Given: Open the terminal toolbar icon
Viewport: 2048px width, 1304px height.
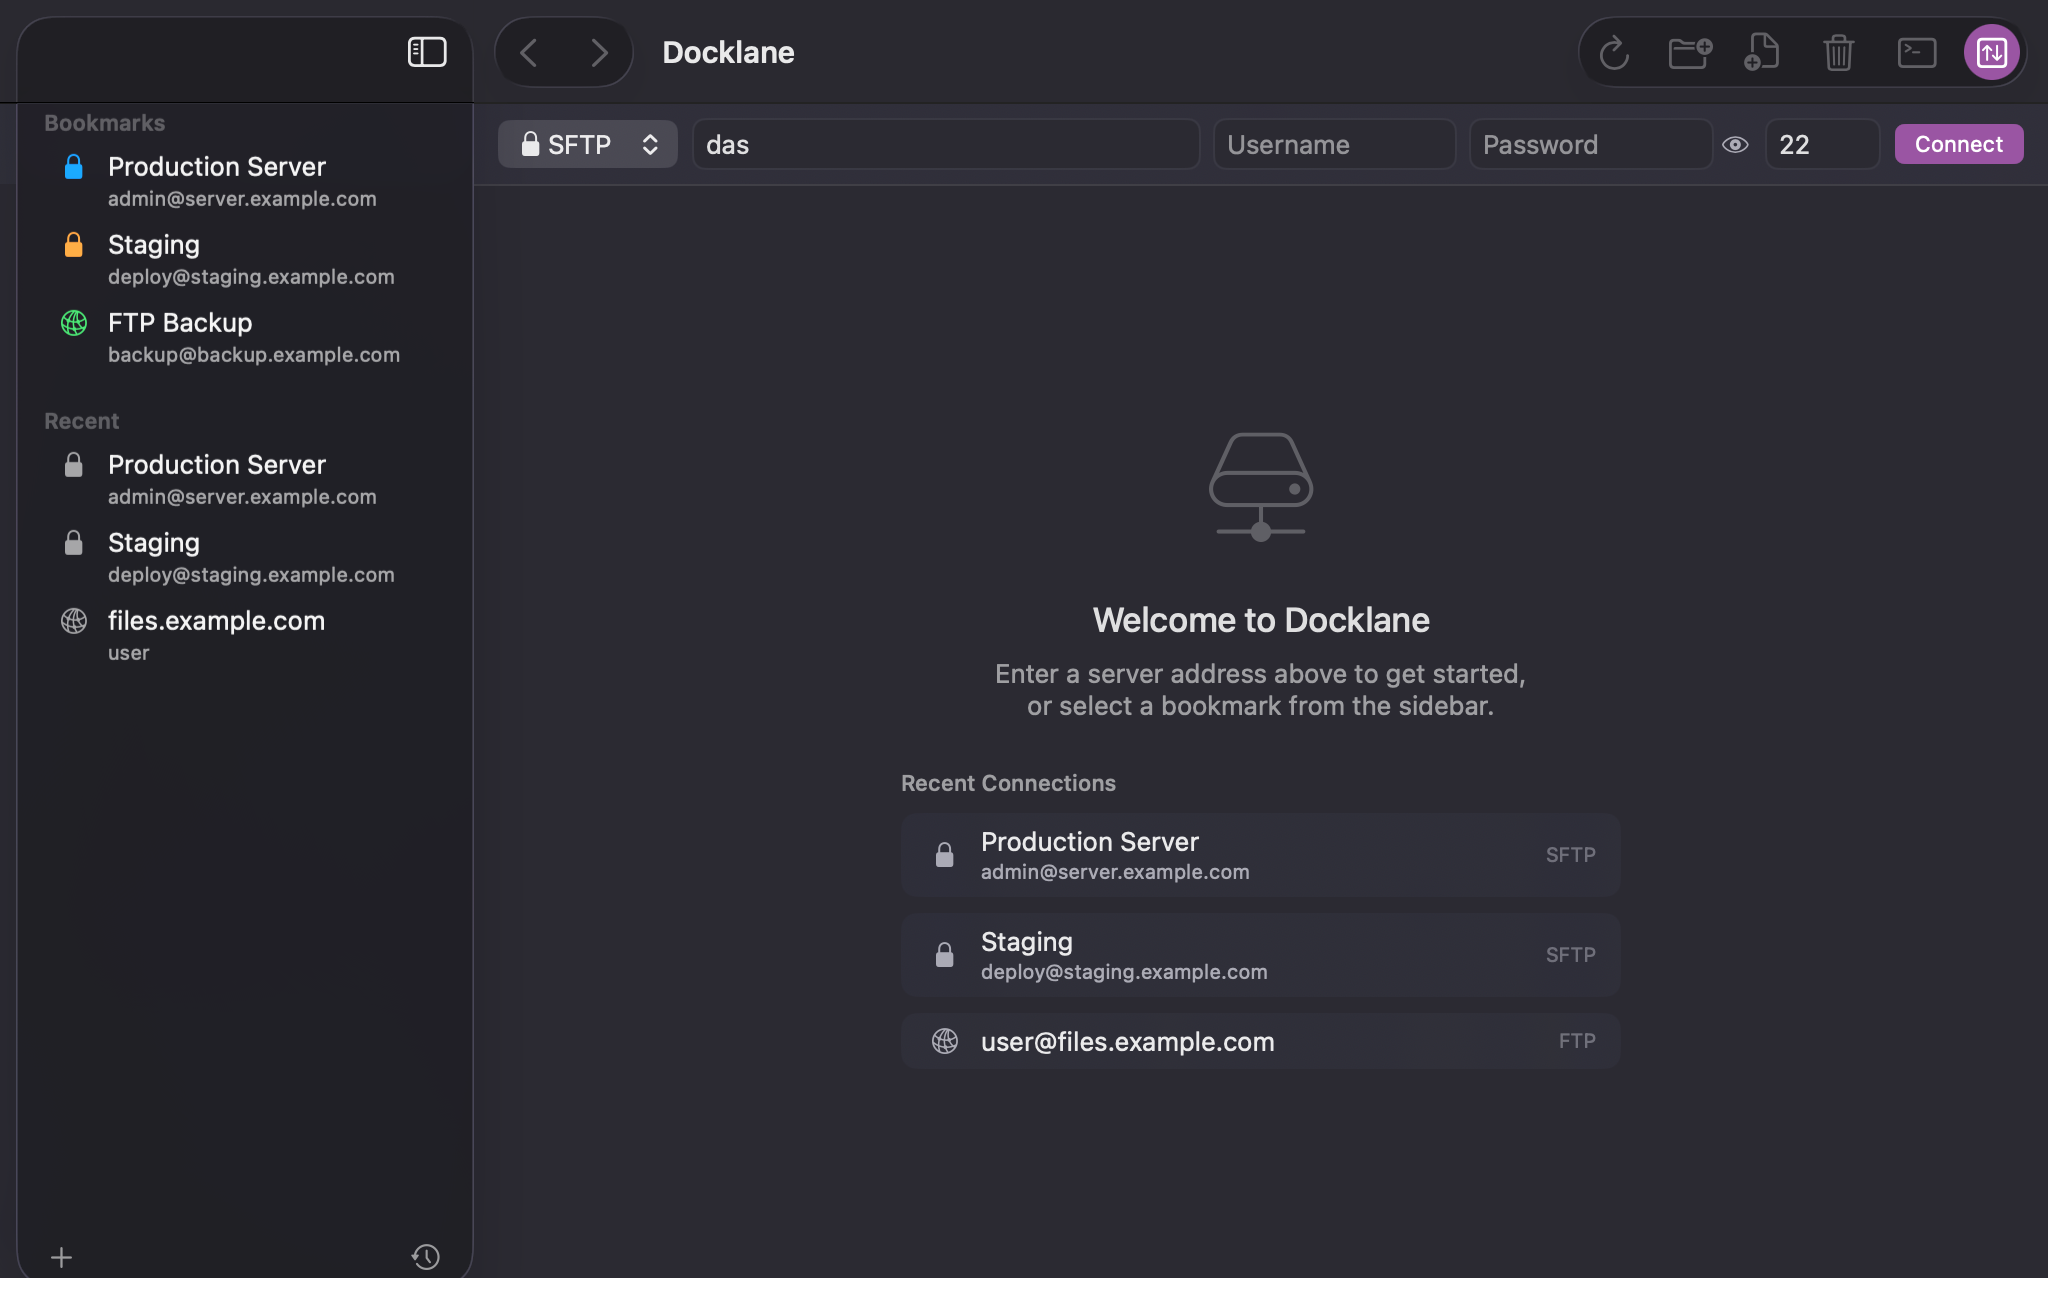Looking at the screenshot, I should (1917, 52).
